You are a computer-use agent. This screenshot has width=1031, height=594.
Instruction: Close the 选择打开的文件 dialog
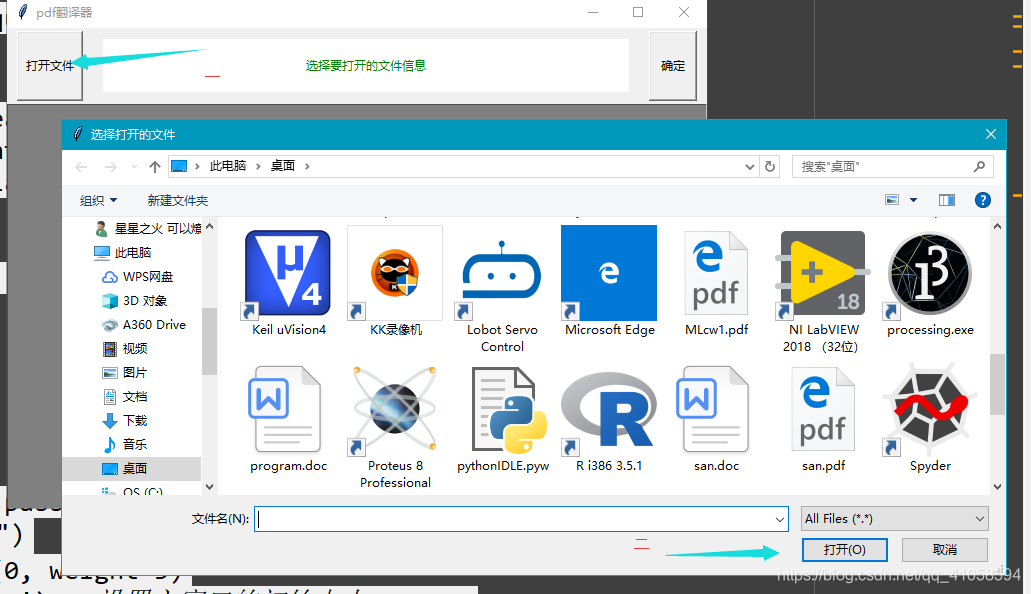click(x=991, y=134)
